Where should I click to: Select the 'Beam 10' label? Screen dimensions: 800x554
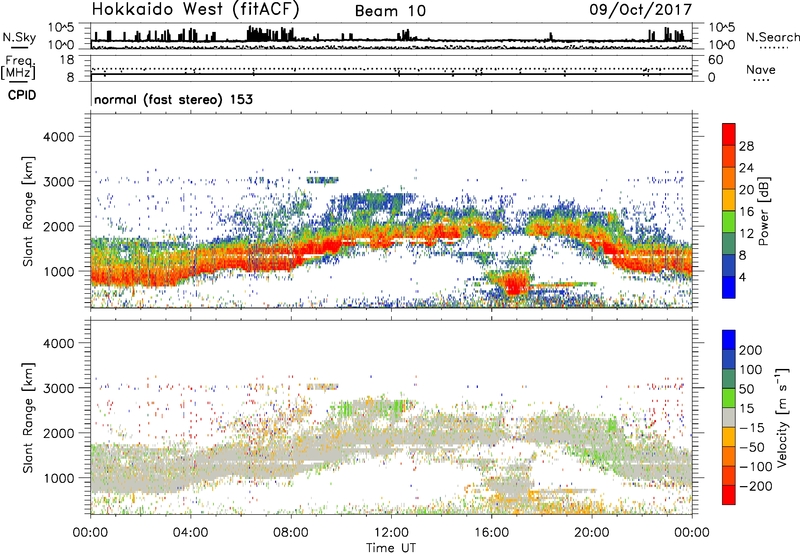[x=390, y=11]
